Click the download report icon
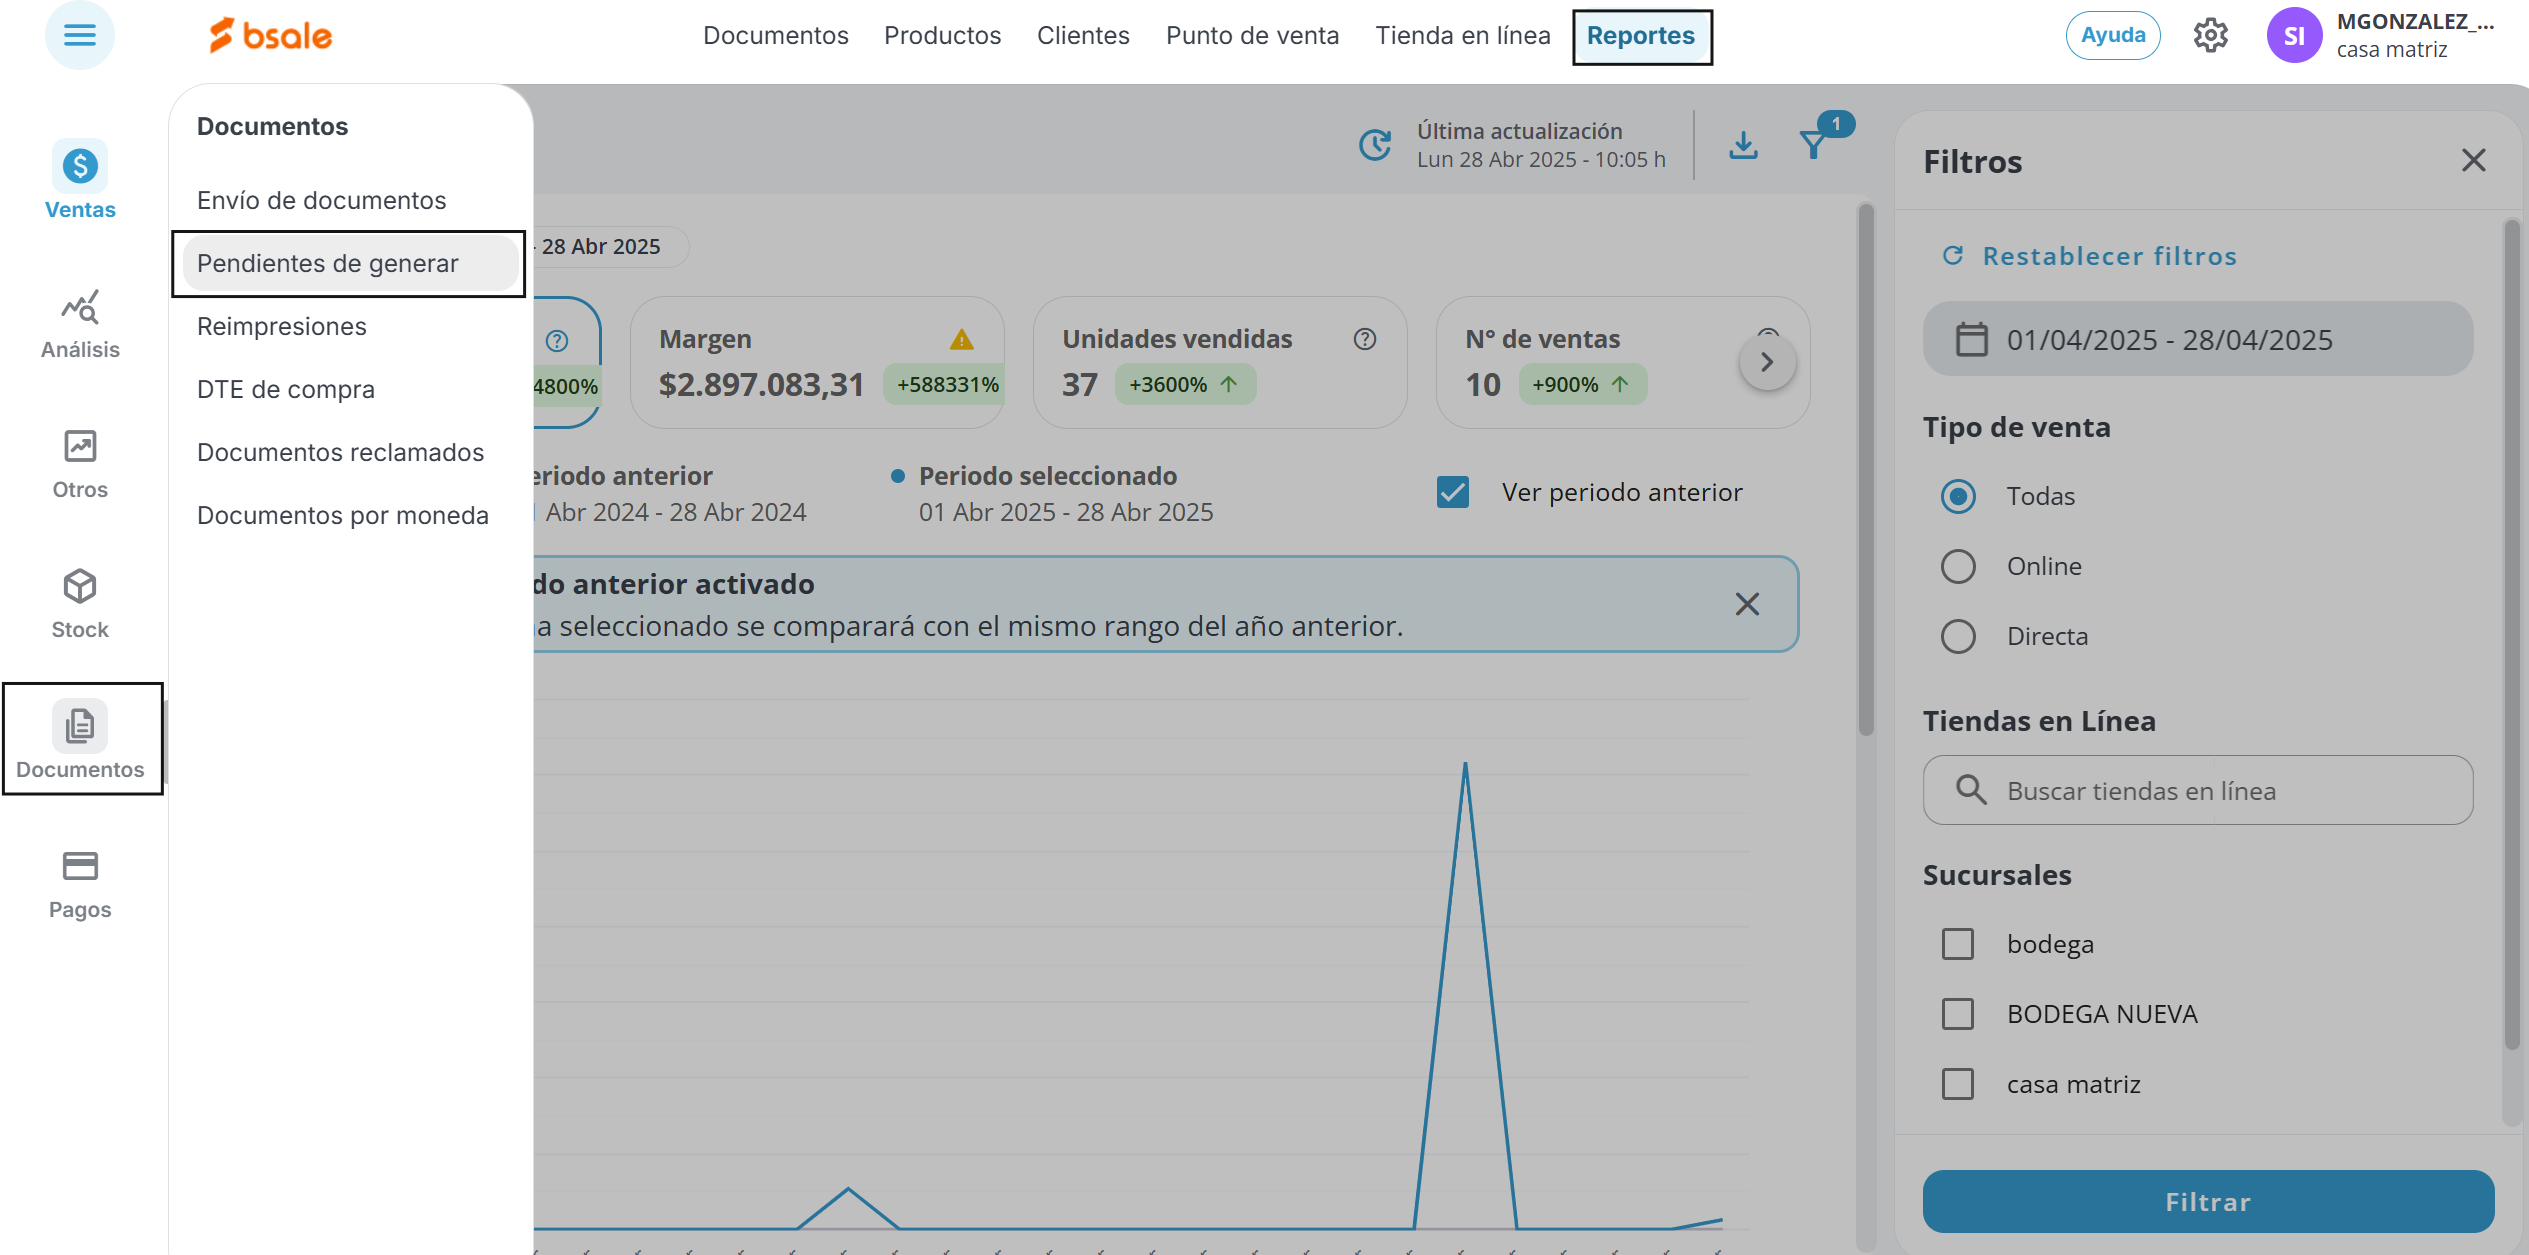The width and height of the screenshot is (2529, 1255). [1743, 145]
